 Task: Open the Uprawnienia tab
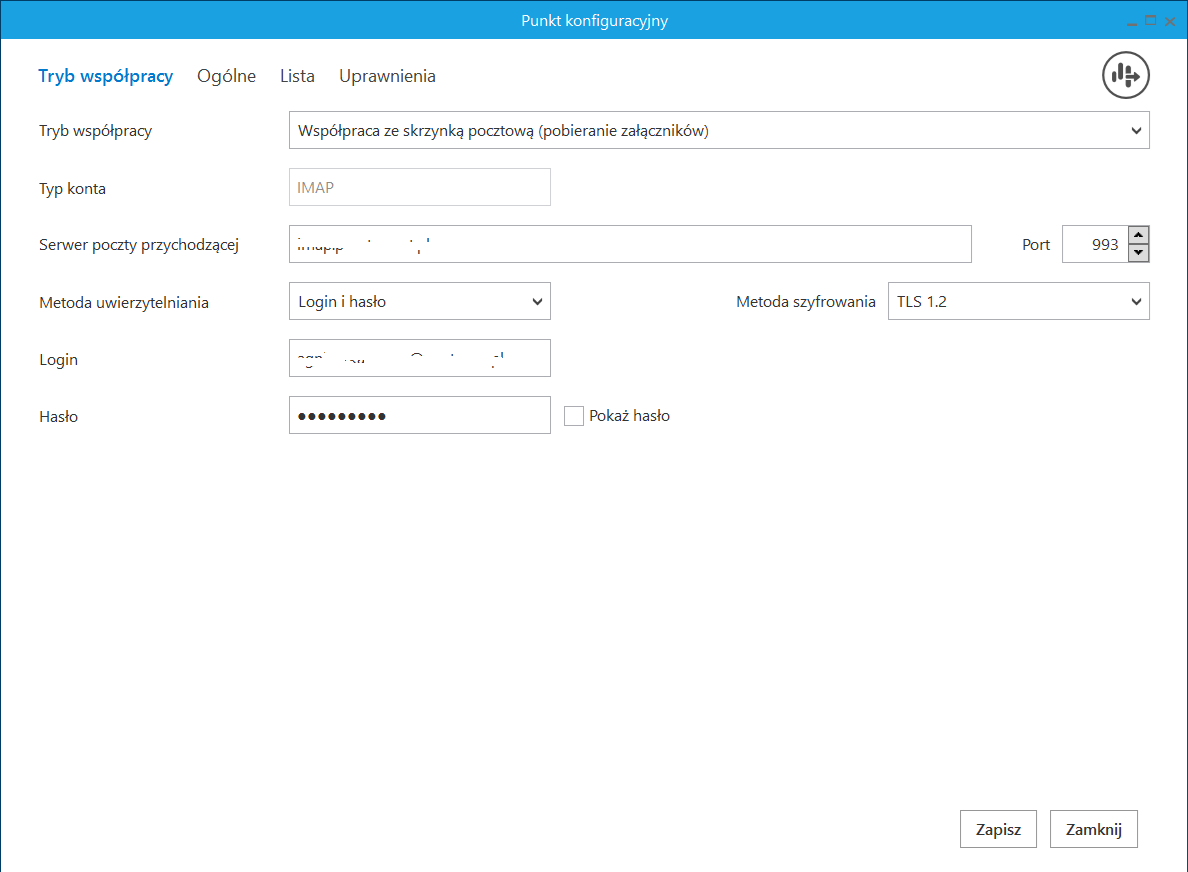point(387,76)
